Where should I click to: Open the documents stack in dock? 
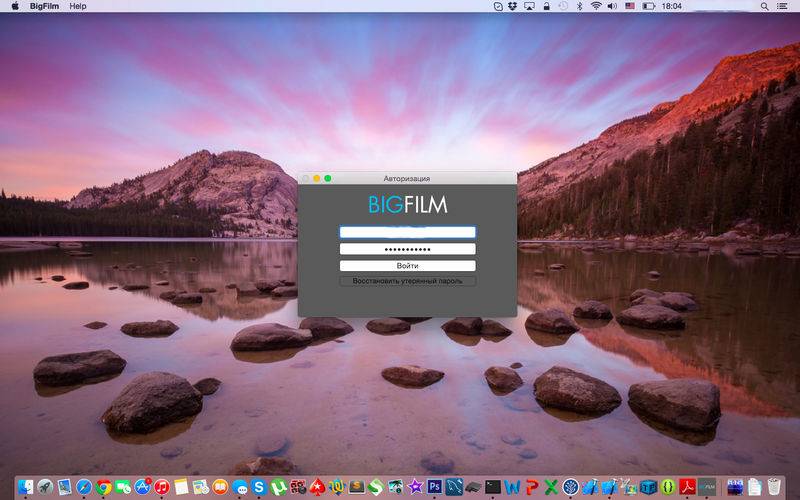754,487
